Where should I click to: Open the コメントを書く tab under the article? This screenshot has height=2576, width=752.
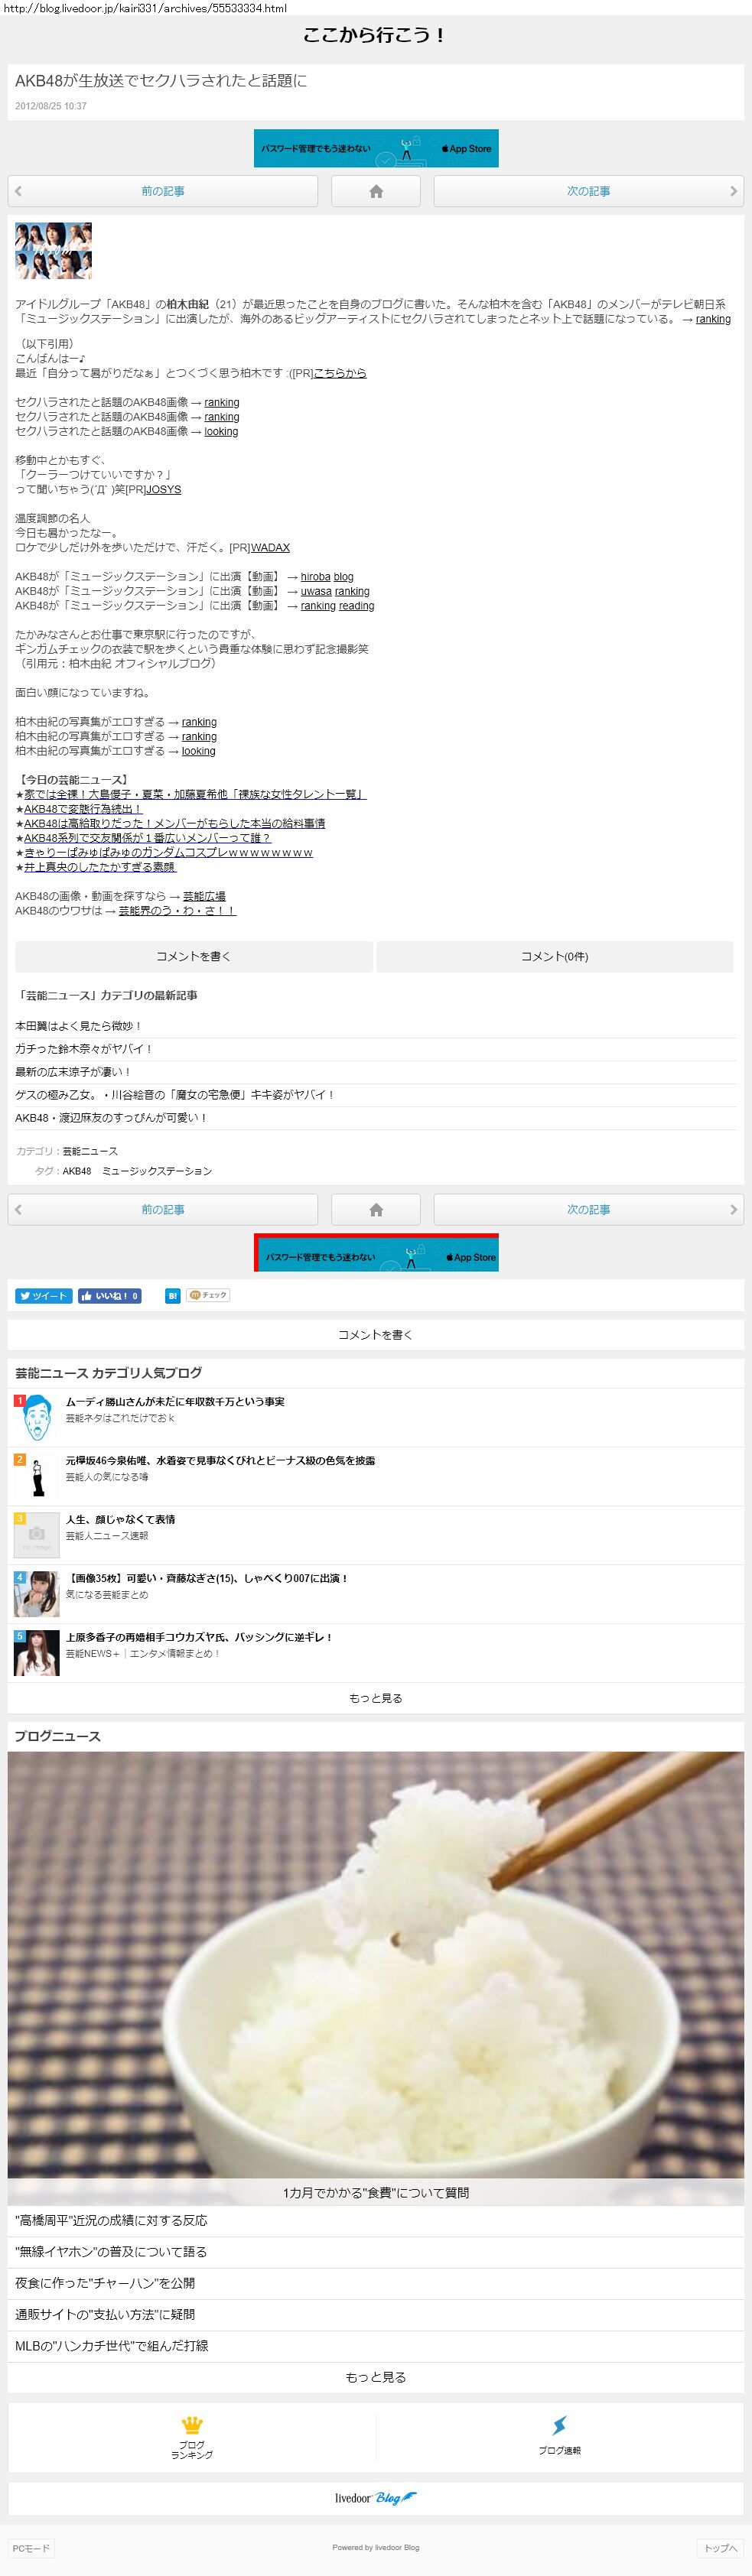194,956
